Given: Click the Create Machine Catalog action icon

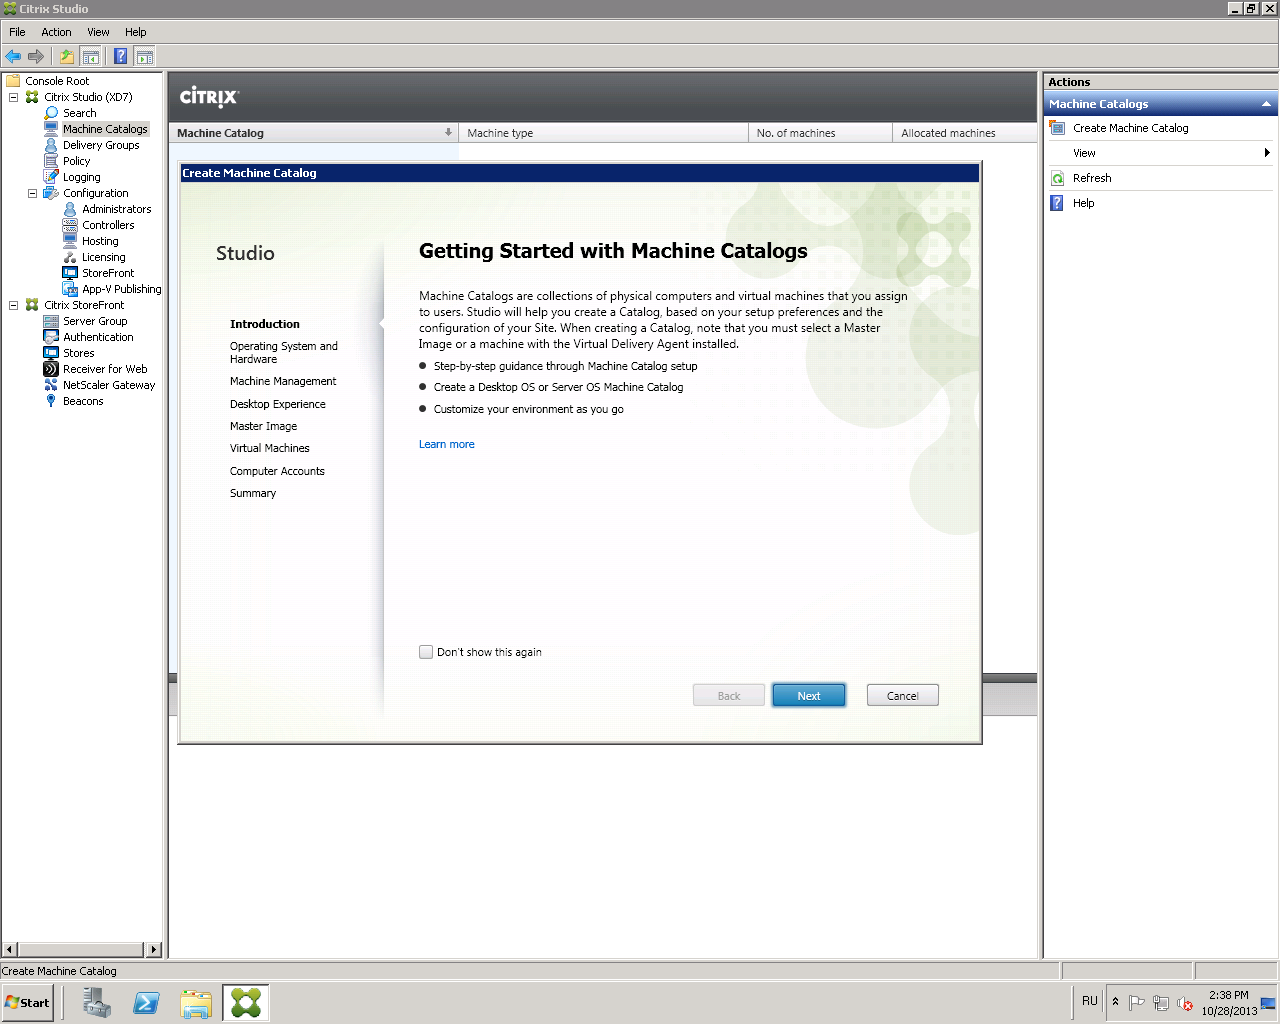Looking at the screenshot, I should tap(1057, 128).
